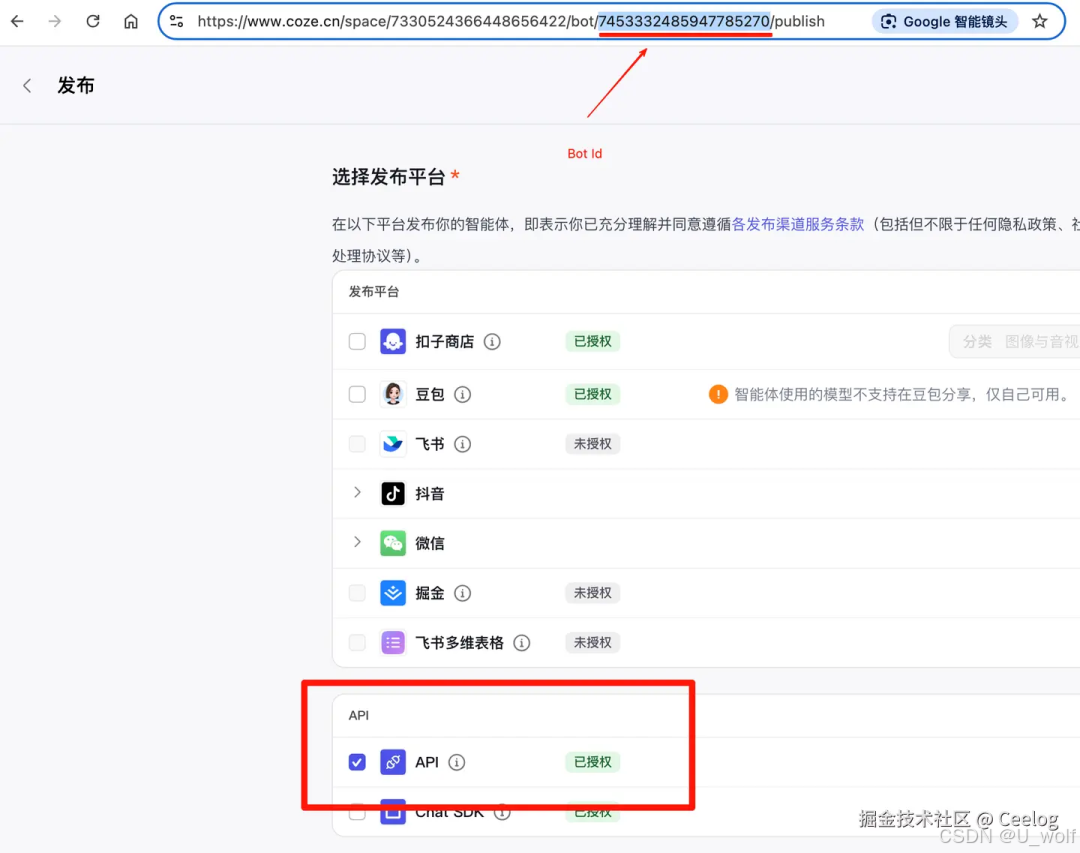Show info for 飞书多维表格
This screenshot has height=853, width=1080.
[x=521, y=642]
